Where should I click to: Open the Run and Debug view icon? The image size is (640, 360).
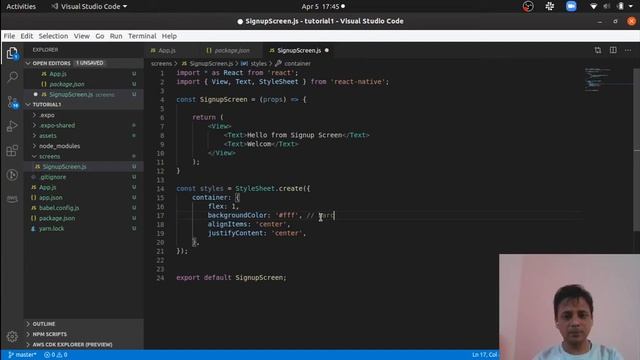point(12,126)
